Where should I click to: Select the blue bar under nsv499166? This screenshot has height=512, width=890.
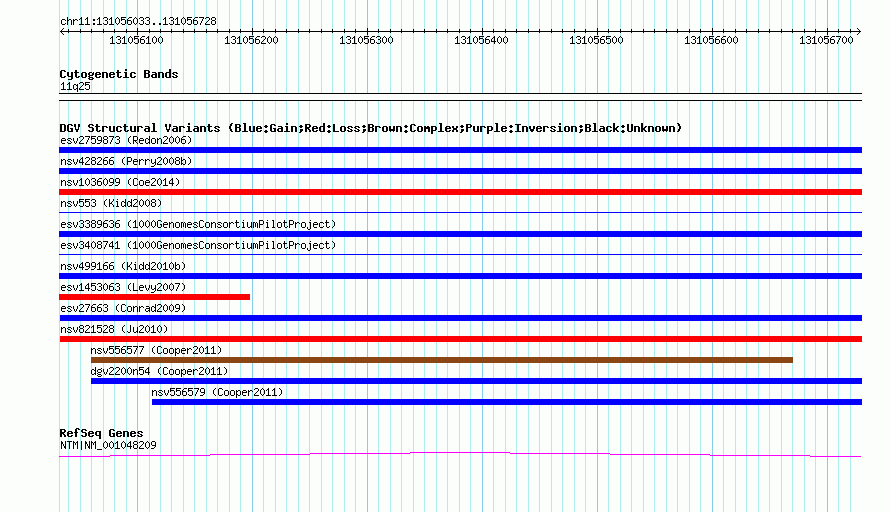coord(460,276)
